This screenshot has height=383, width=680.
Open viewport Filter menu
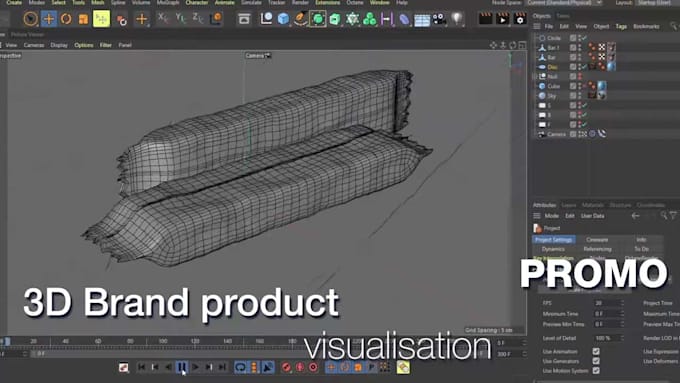point(105,45)
